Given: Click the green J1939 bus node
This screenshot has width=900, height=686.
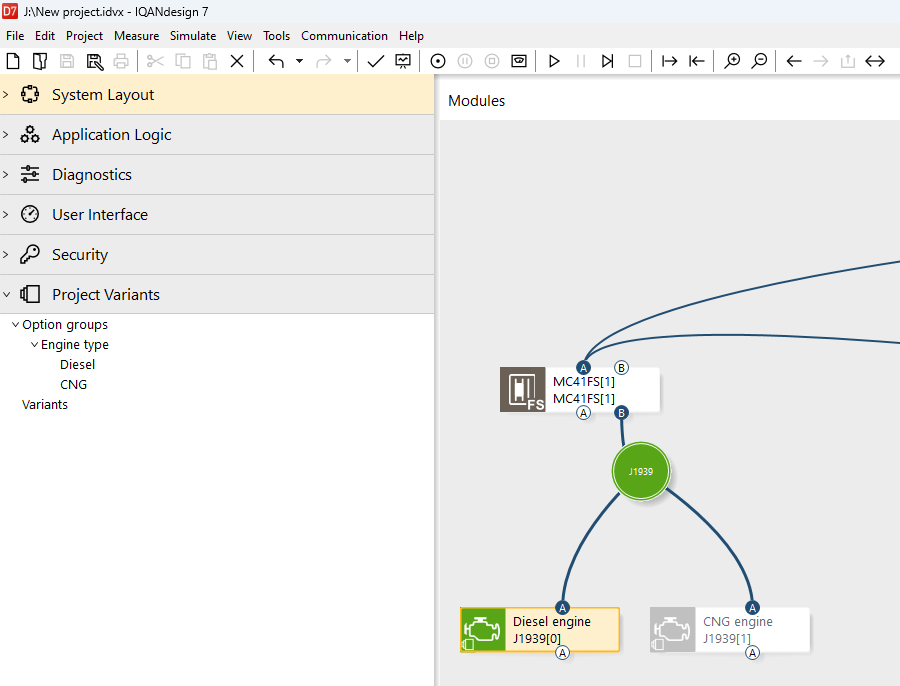Looking at the screenshot, I should pyautogui.click(x=640, y=471).
